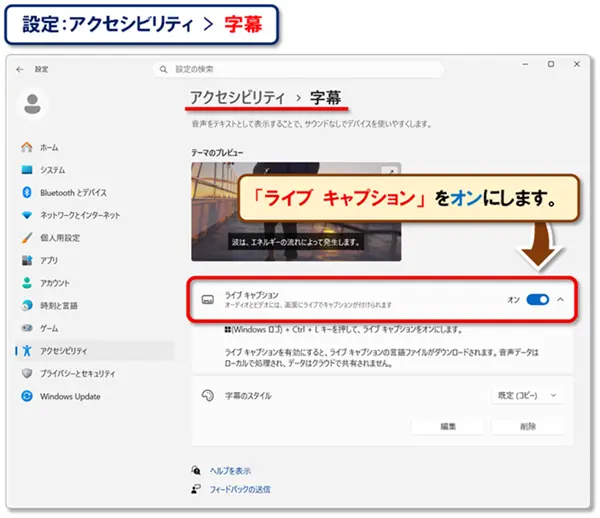Close the 設定 window
The width and height of the screenshot is (600, 518).
coord(577,64)
